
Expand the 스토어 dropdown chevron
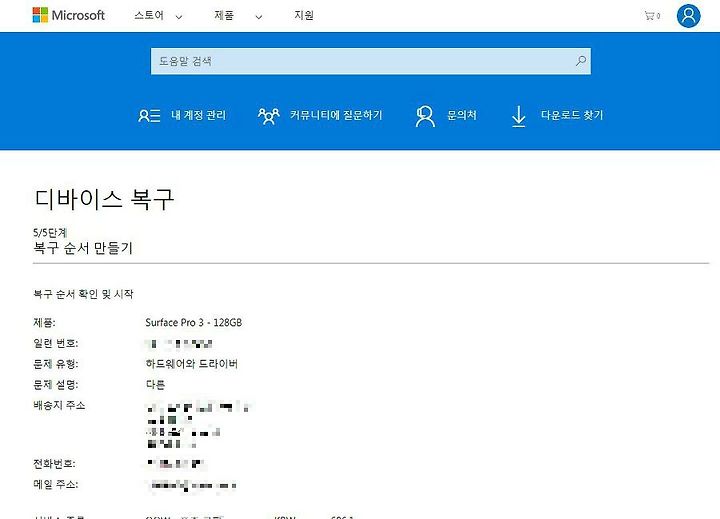[x=179, y=17]
